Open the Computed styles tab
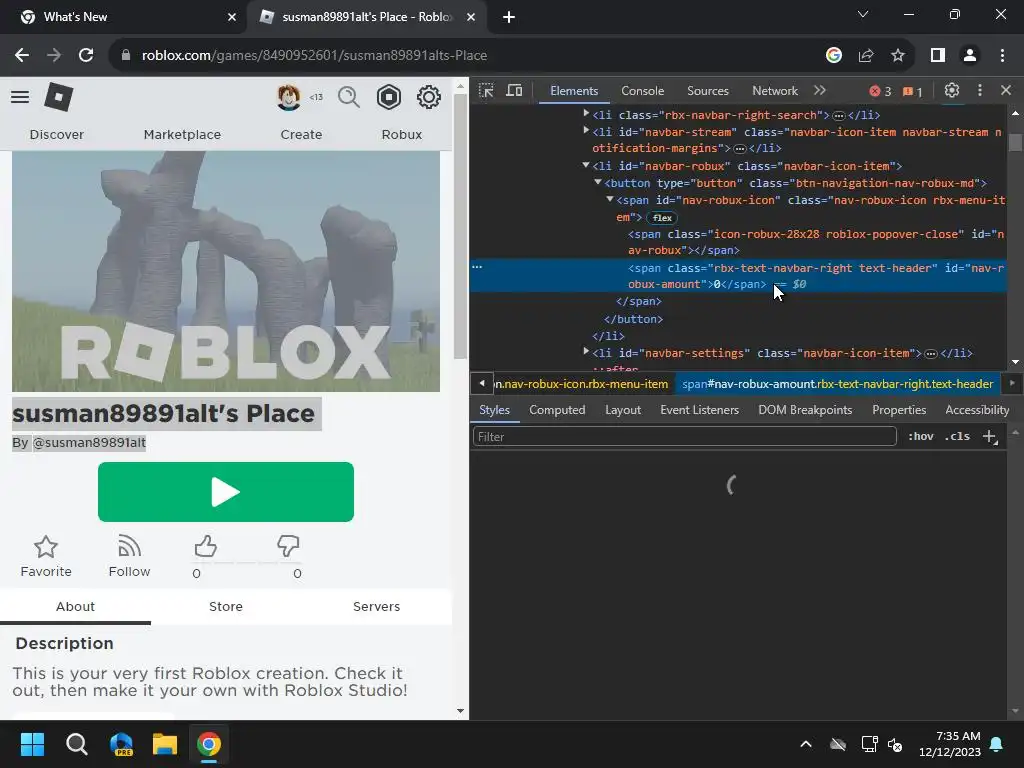The height and width of the screenshot is (768, 1024). tap(557, 410)
